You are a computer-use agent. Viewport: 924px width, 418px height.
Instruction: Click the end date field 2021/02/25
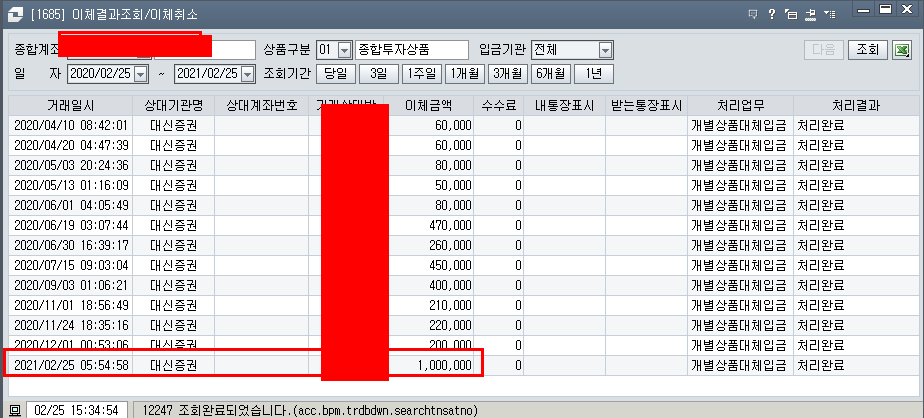click(208, 74)
